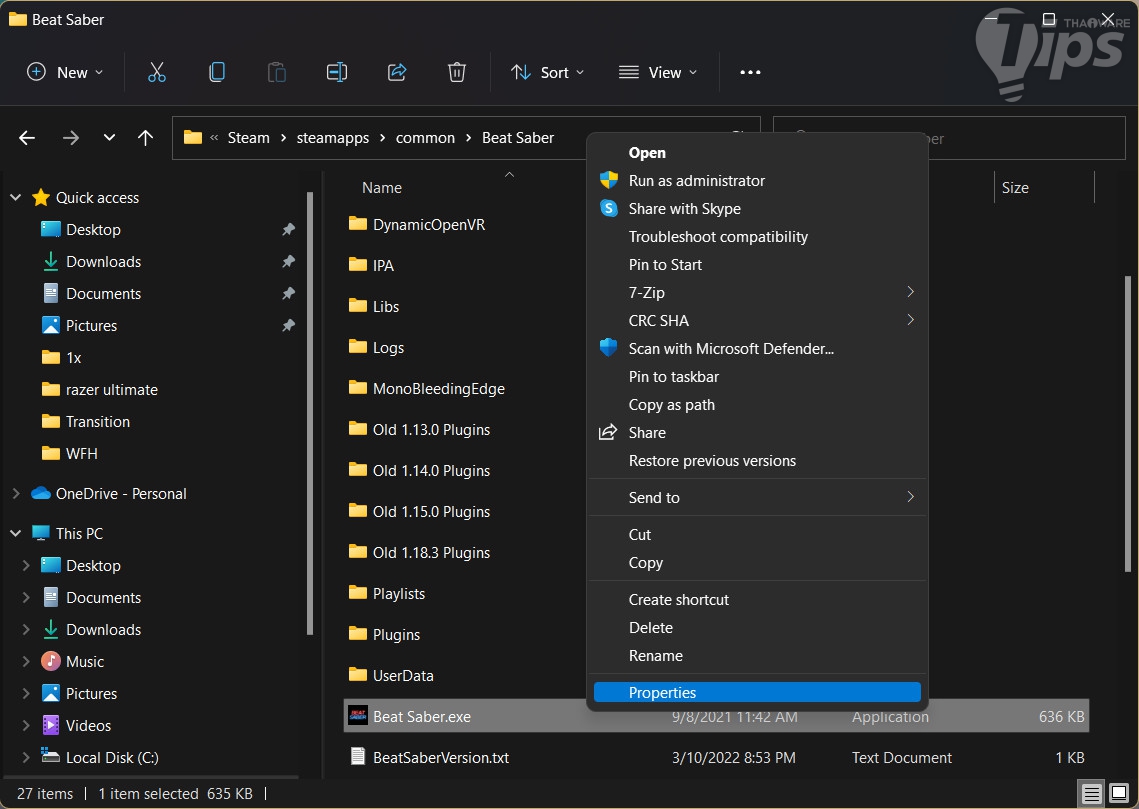Viewport: 1139px width, 809px height.
Task: Navigate back with the Back arrow
Action: (27, 138)
